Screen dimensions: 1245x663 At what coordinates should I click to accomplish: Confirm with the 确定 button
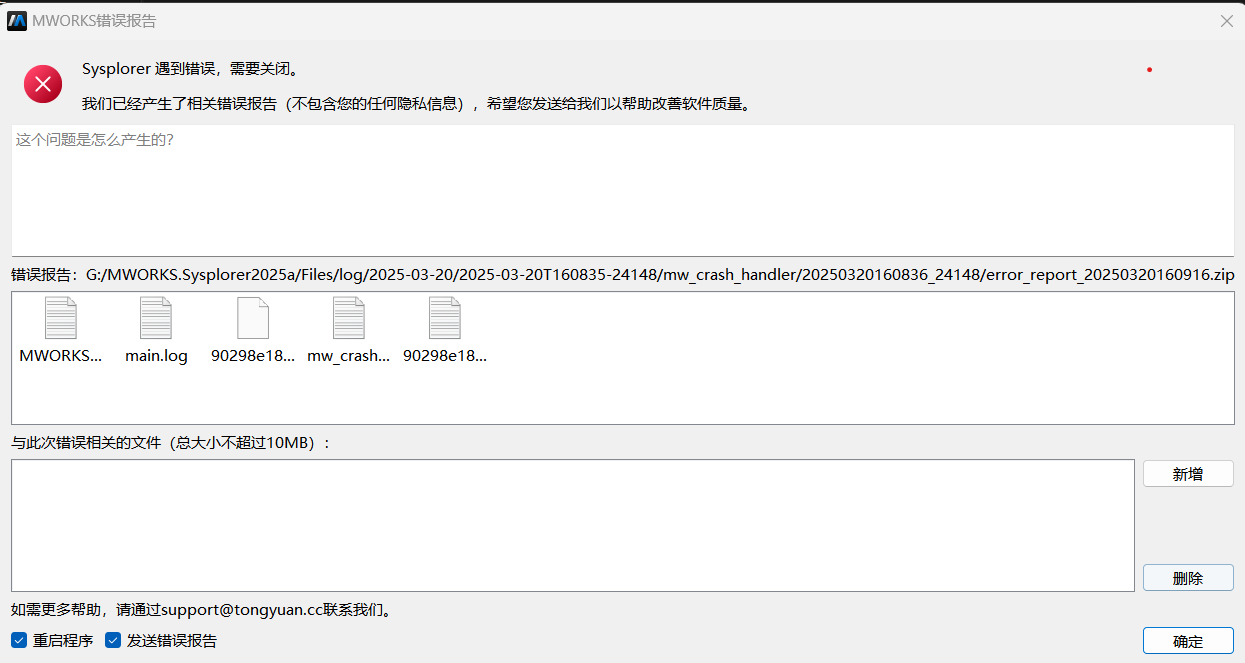point(1188,641)
